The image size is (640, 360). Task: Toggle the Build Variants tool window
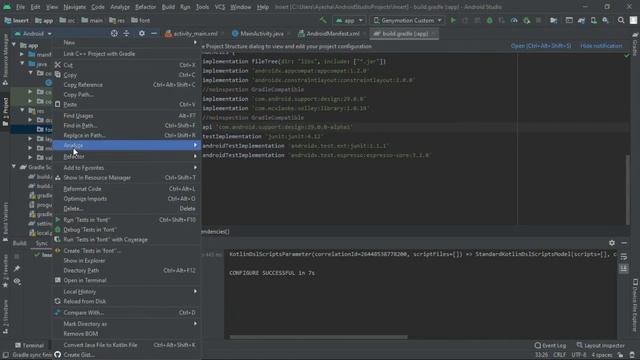(5, 221)
